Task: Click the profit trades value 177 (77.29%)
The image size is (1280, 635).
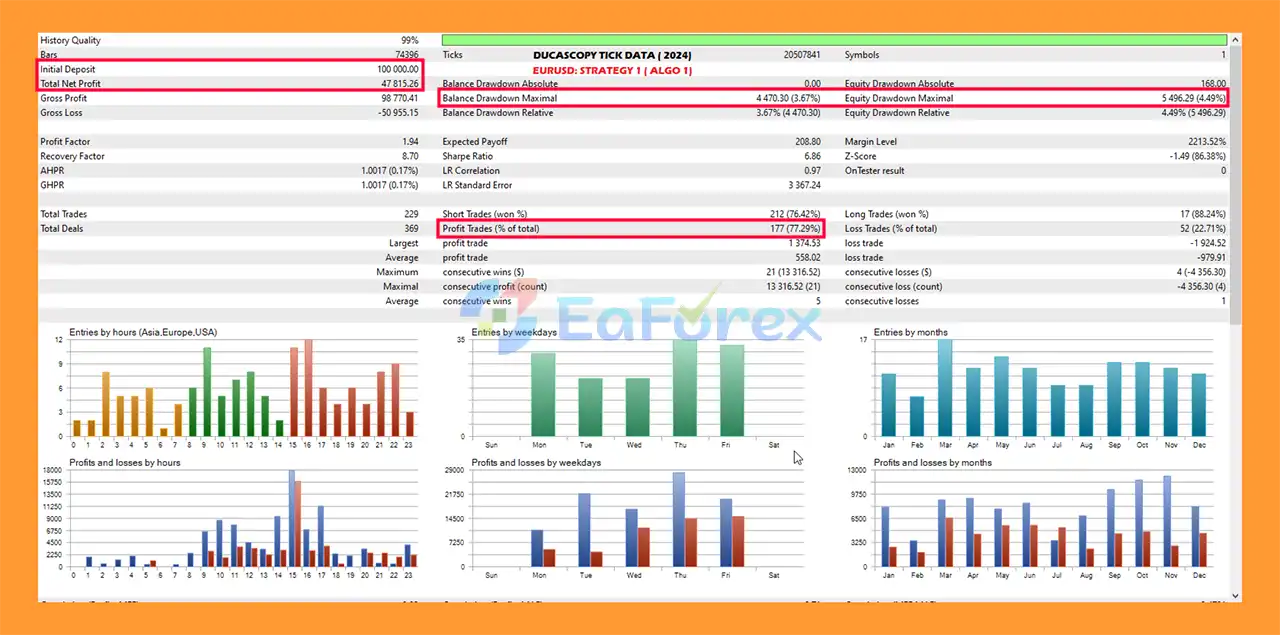Action: tap(796, 229)
